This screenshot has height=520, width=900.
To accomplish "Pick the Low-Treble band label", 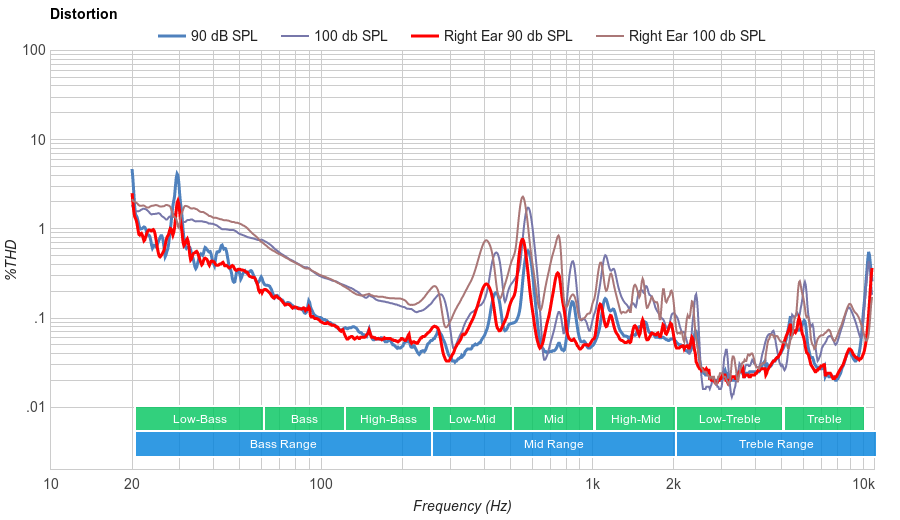I will (x=729, y=419).
